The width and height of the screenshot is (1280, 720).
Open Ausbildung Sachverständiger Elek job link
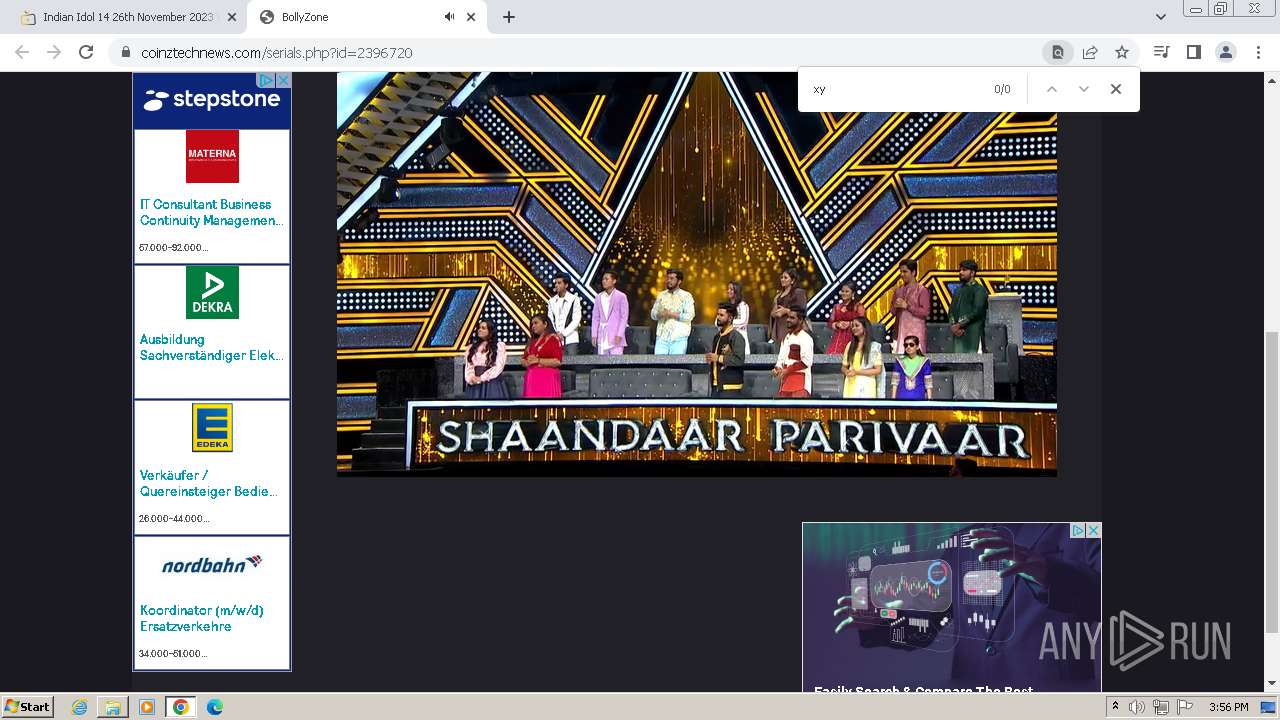tap(211, 347)
